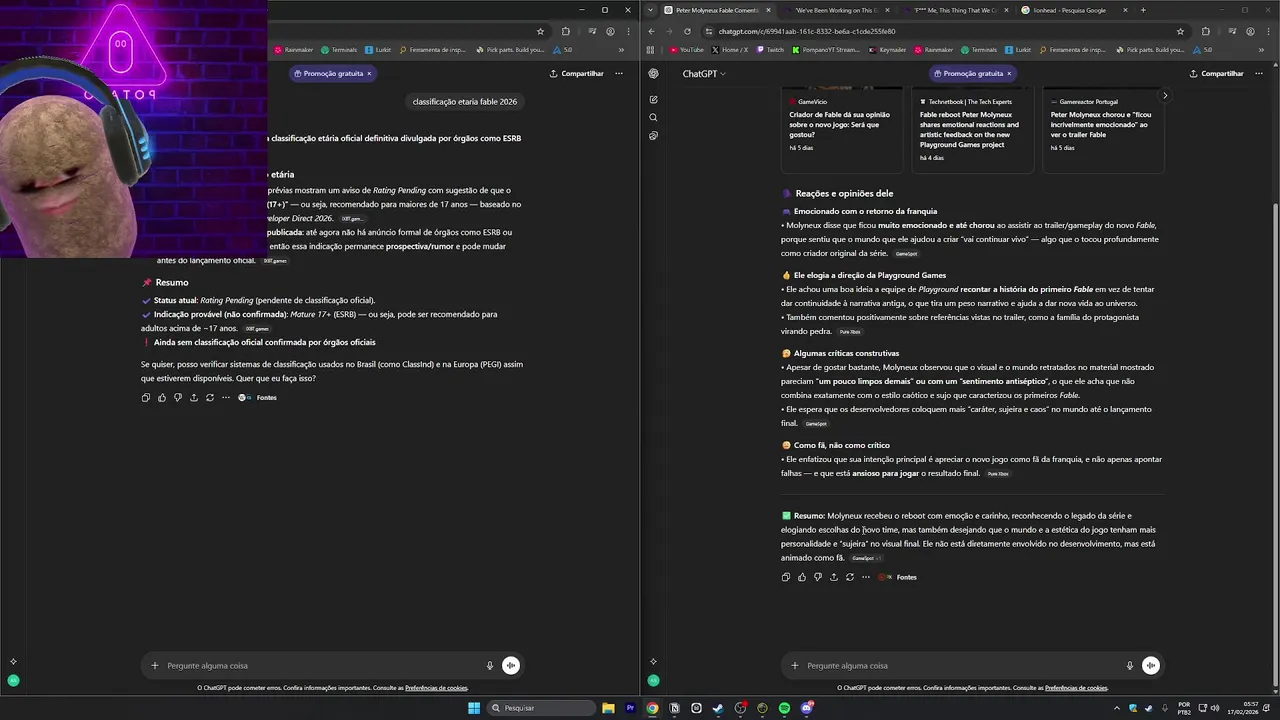This screenshot has width=1280, height=720.
Task: Like the Molyneux response with thumbs up
Action: coord(802,577)
